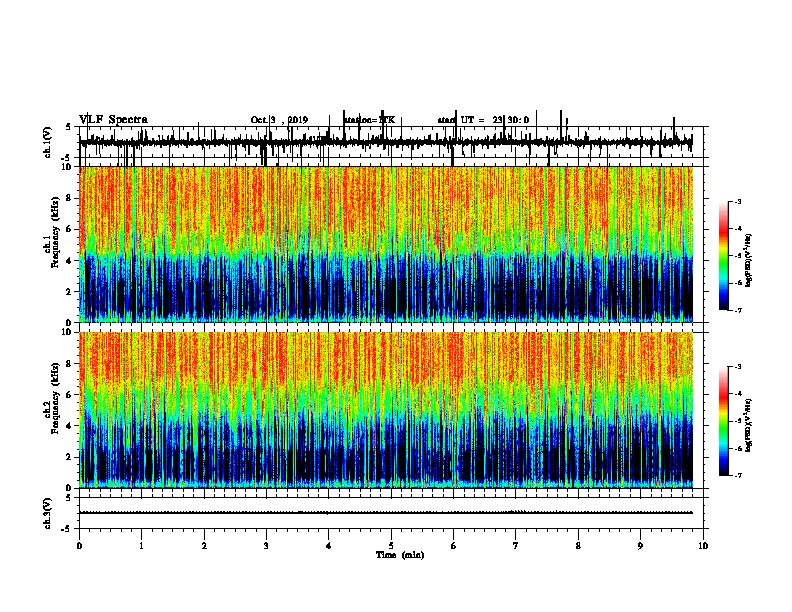Click time axis tick label "3"

266,546
